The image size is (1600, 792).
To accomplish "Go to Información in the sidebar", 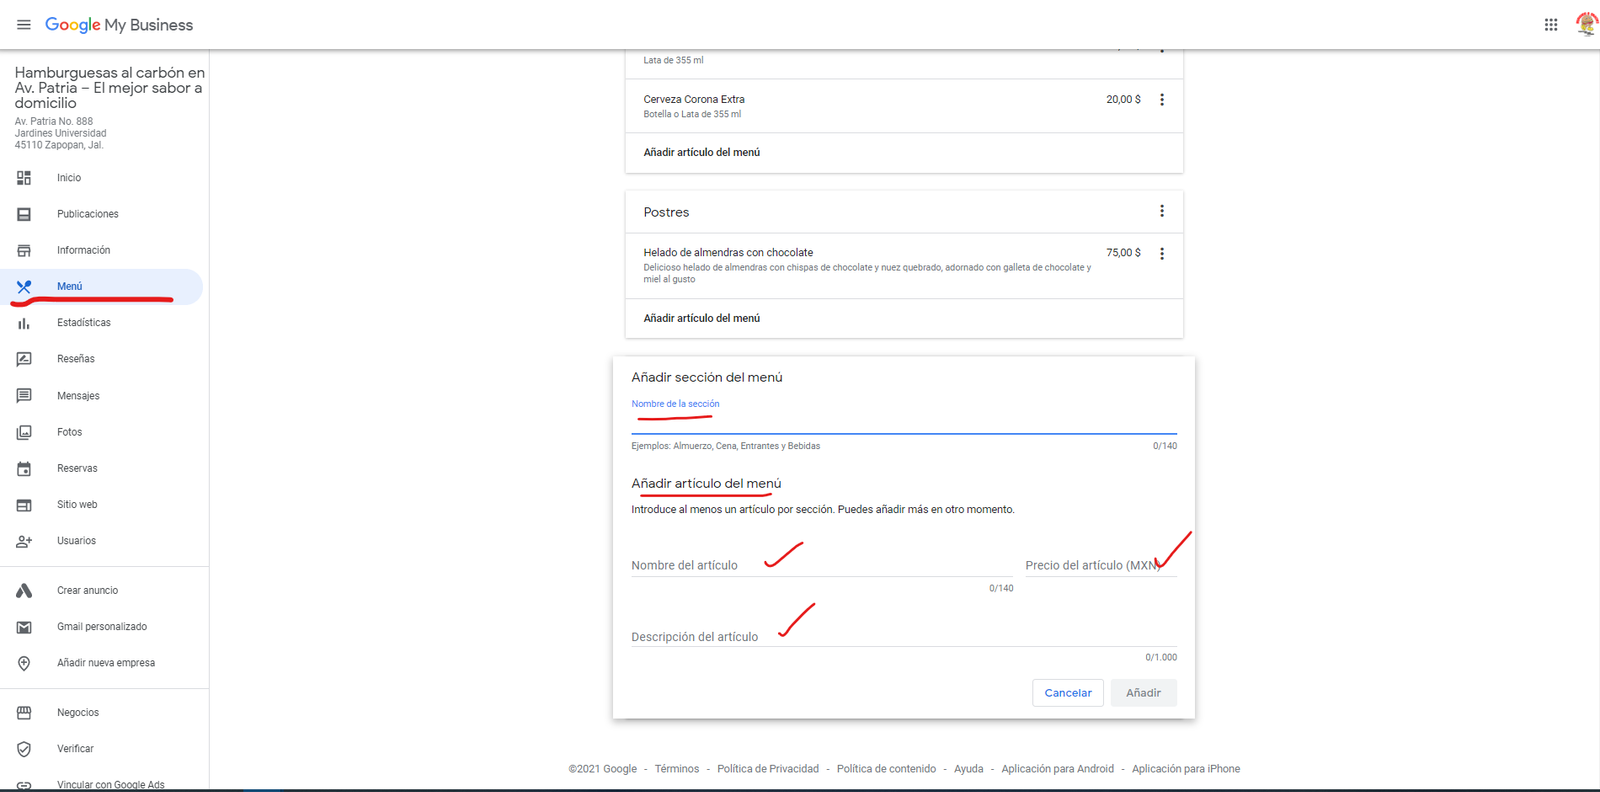I will pyautogui.click(x=83, y=250).
